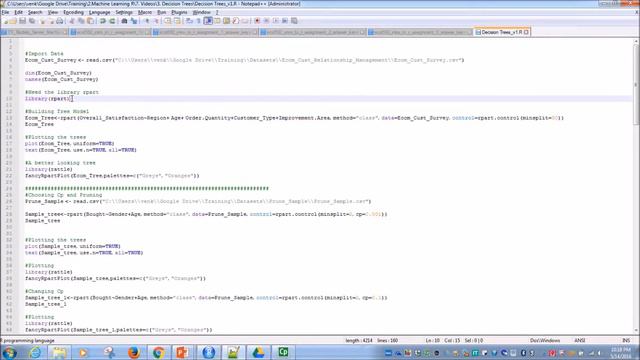Open the Search menu
This screenshot has height=360, width=640.
coord(35,12)
